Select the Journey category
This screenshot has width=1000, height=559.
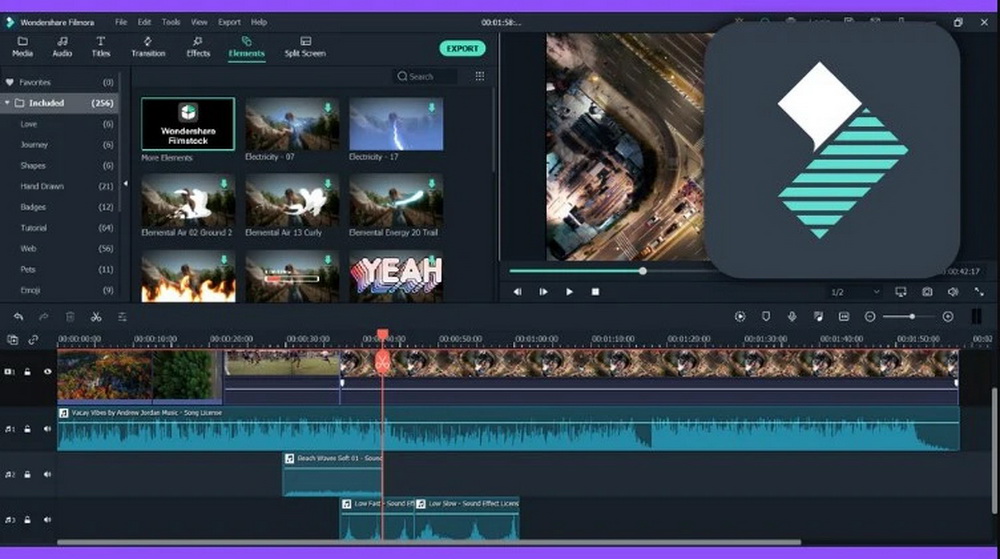coord(59,145)
